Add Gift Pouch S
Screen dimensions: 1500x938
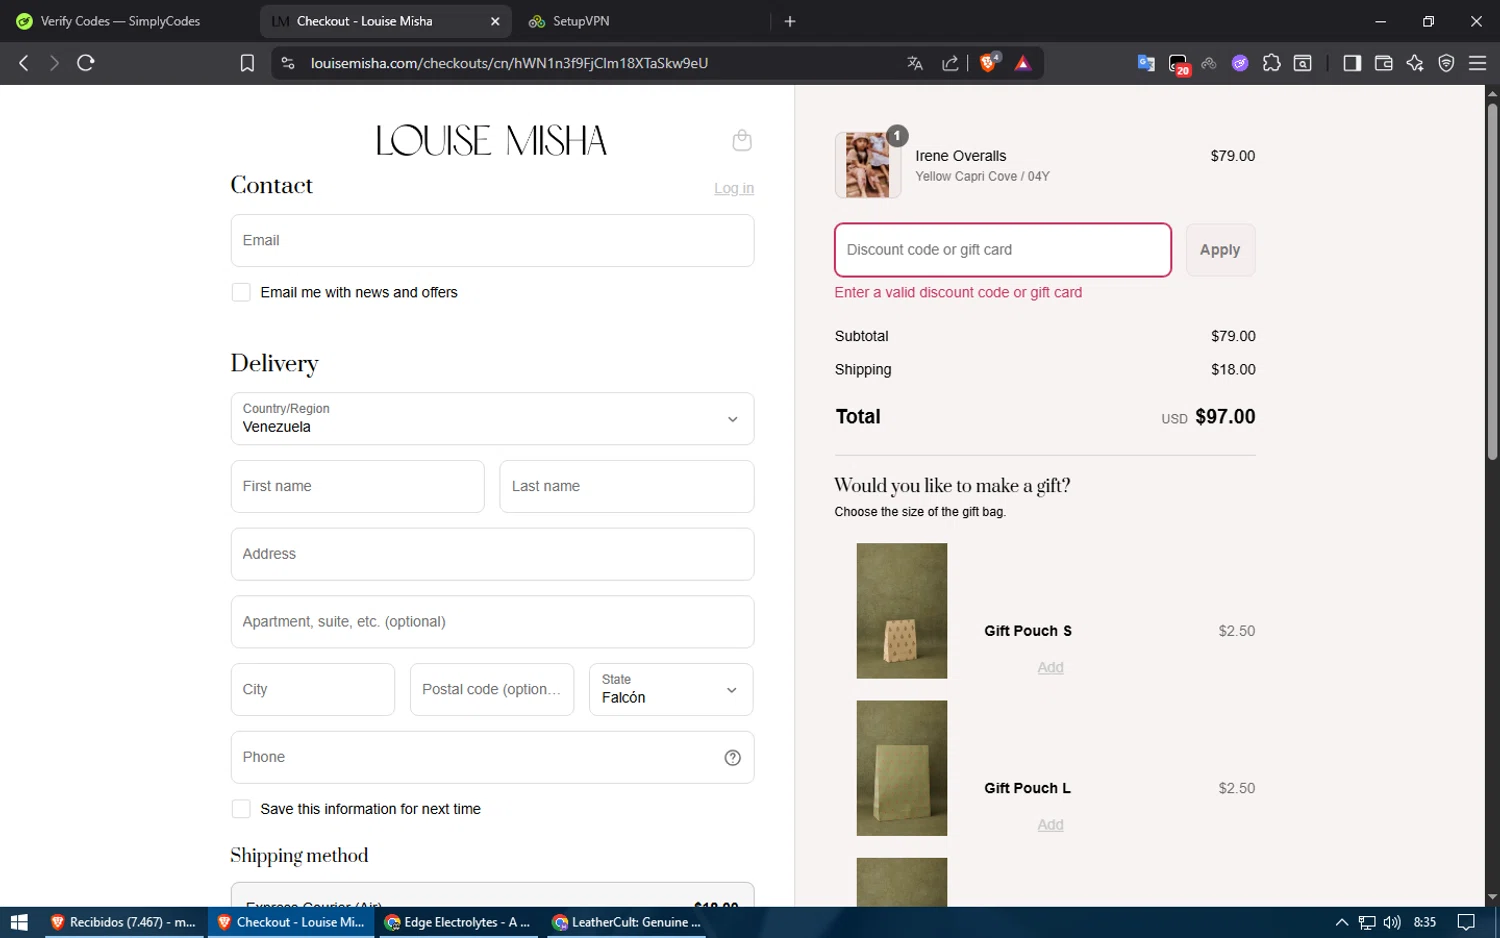(x=1050, y=667)
